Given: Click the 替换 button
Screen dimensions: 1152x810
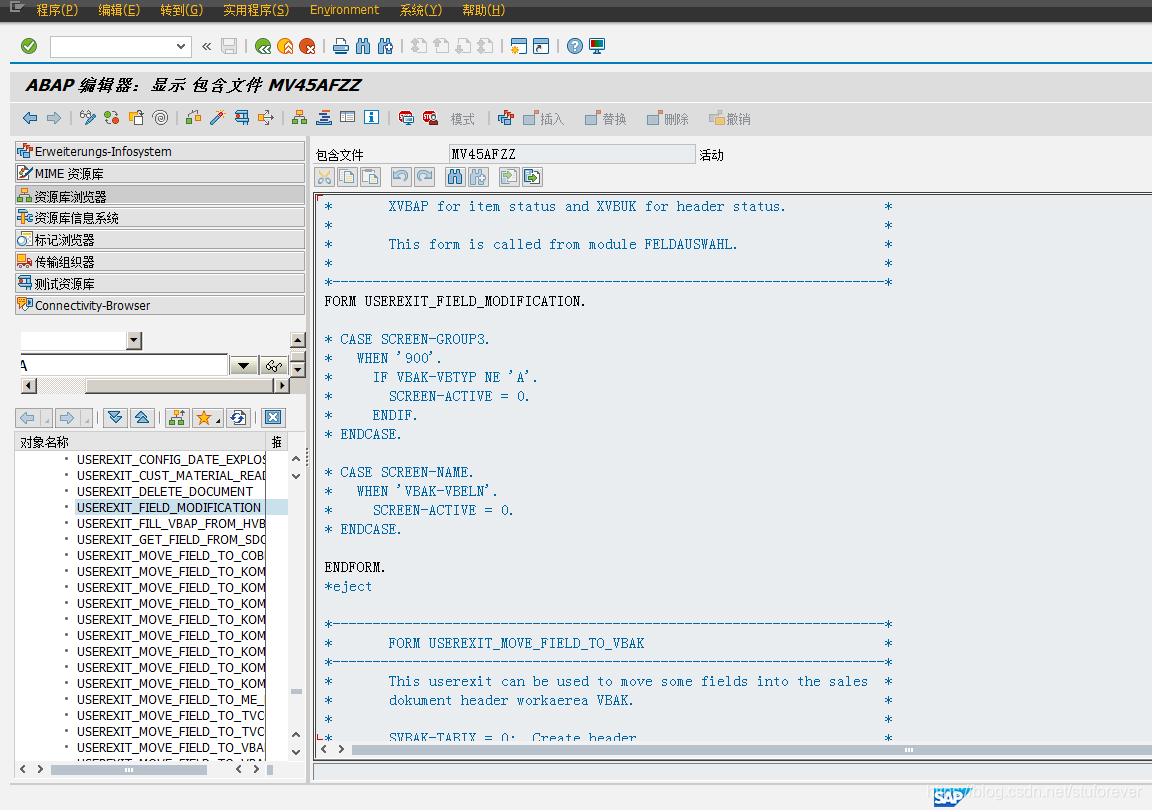Looking at the screenshot, I should 605,119.
